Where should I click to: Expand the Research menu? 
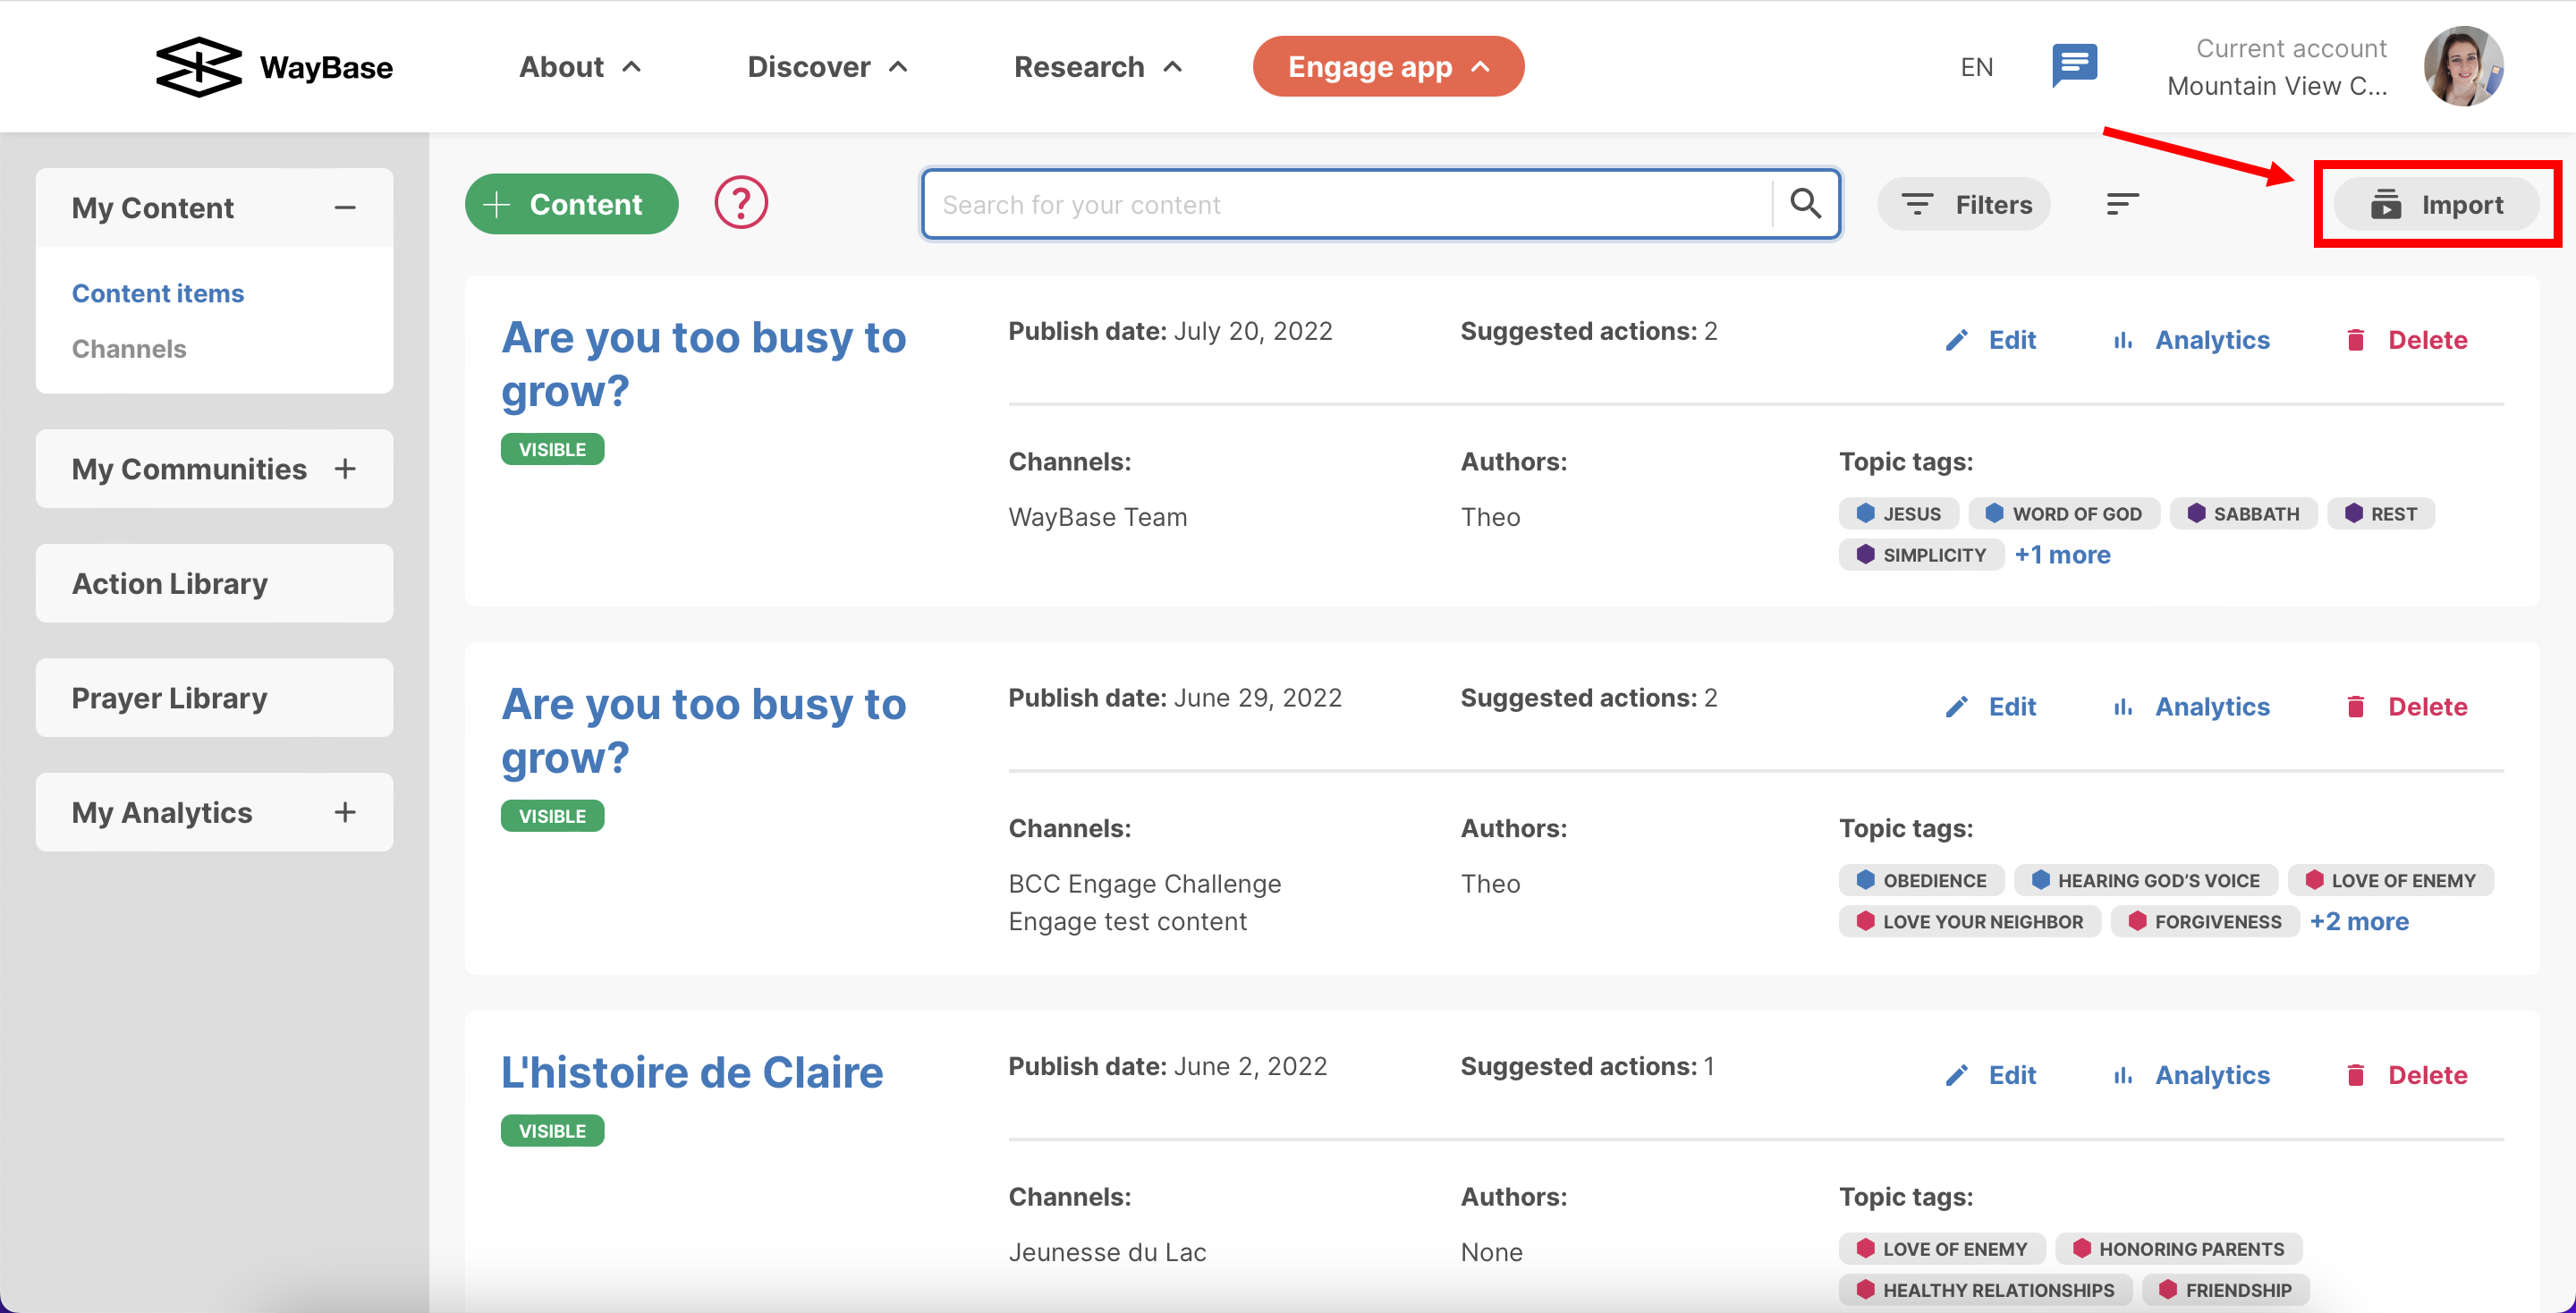point(1098,67)
